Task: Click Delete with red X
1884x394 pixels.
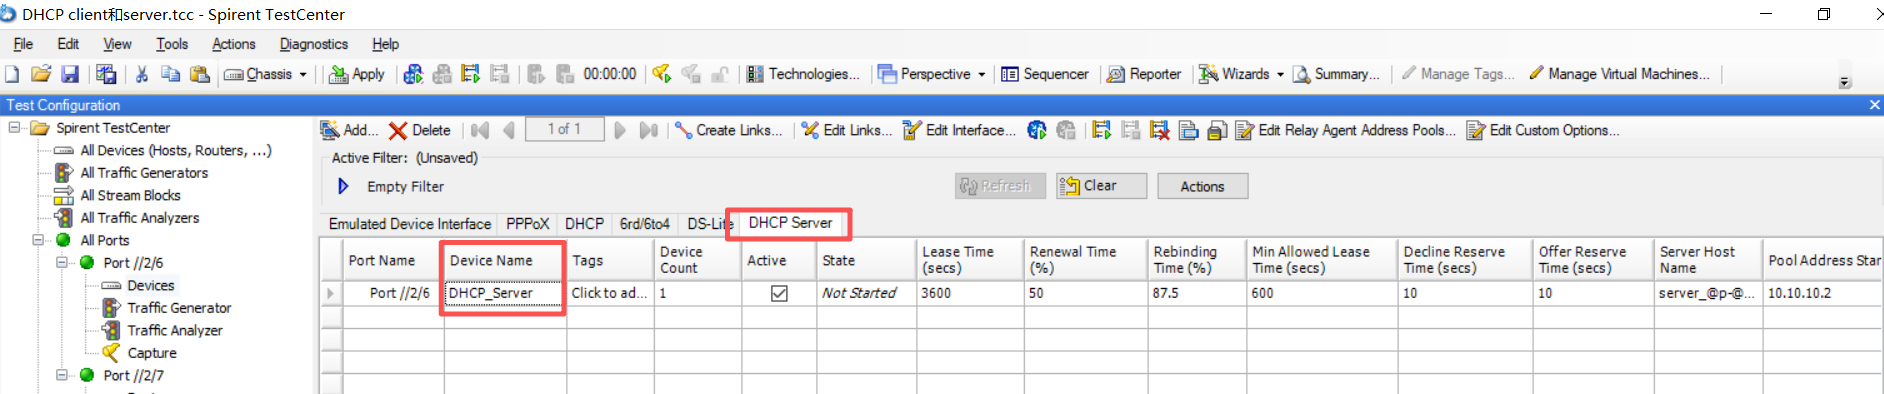Action: (420, 130)
